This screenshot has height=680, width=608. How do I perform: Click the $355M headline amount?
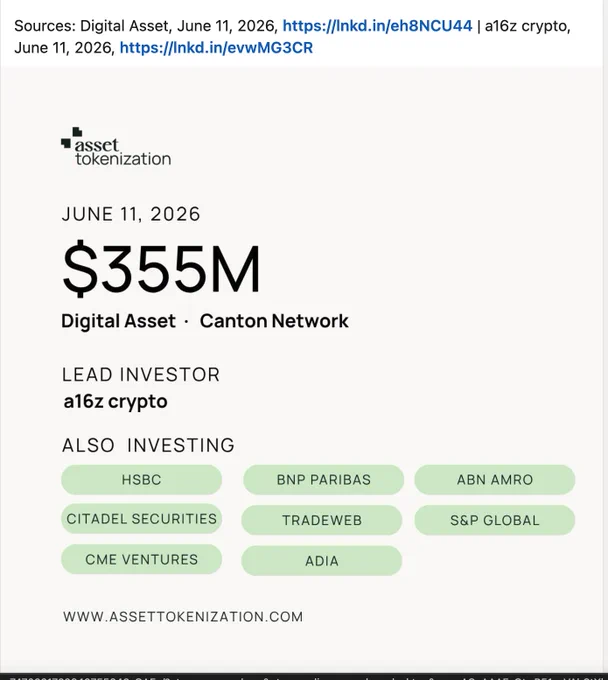tap(161, 269)
